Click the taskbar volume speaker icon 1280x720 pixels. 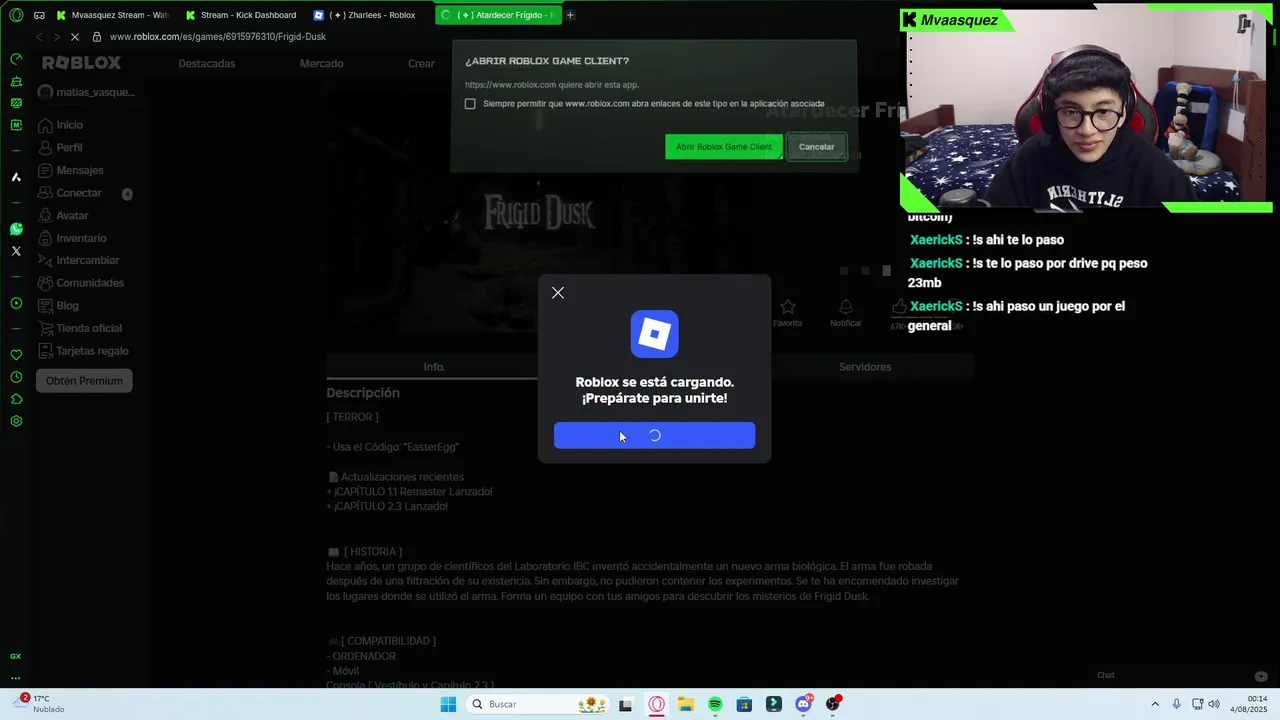point(1214,704)
